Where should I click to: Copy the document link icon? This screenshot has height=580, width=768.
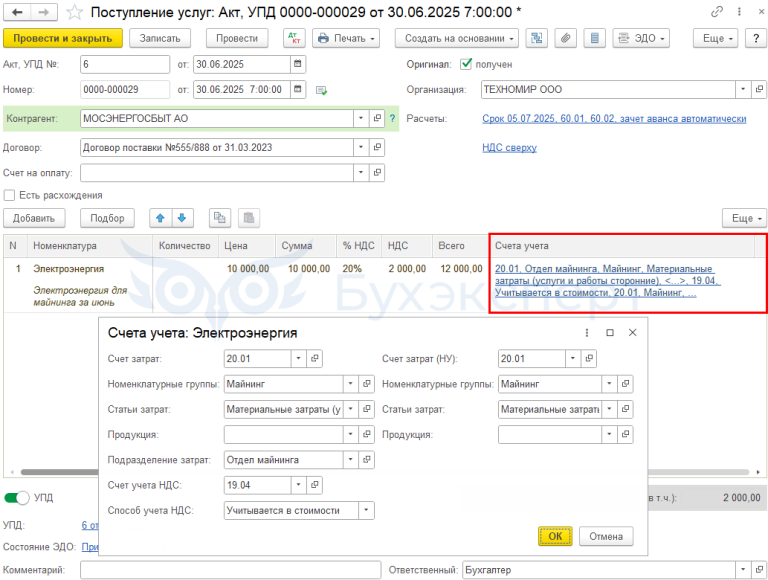click(x=717, y=12)
